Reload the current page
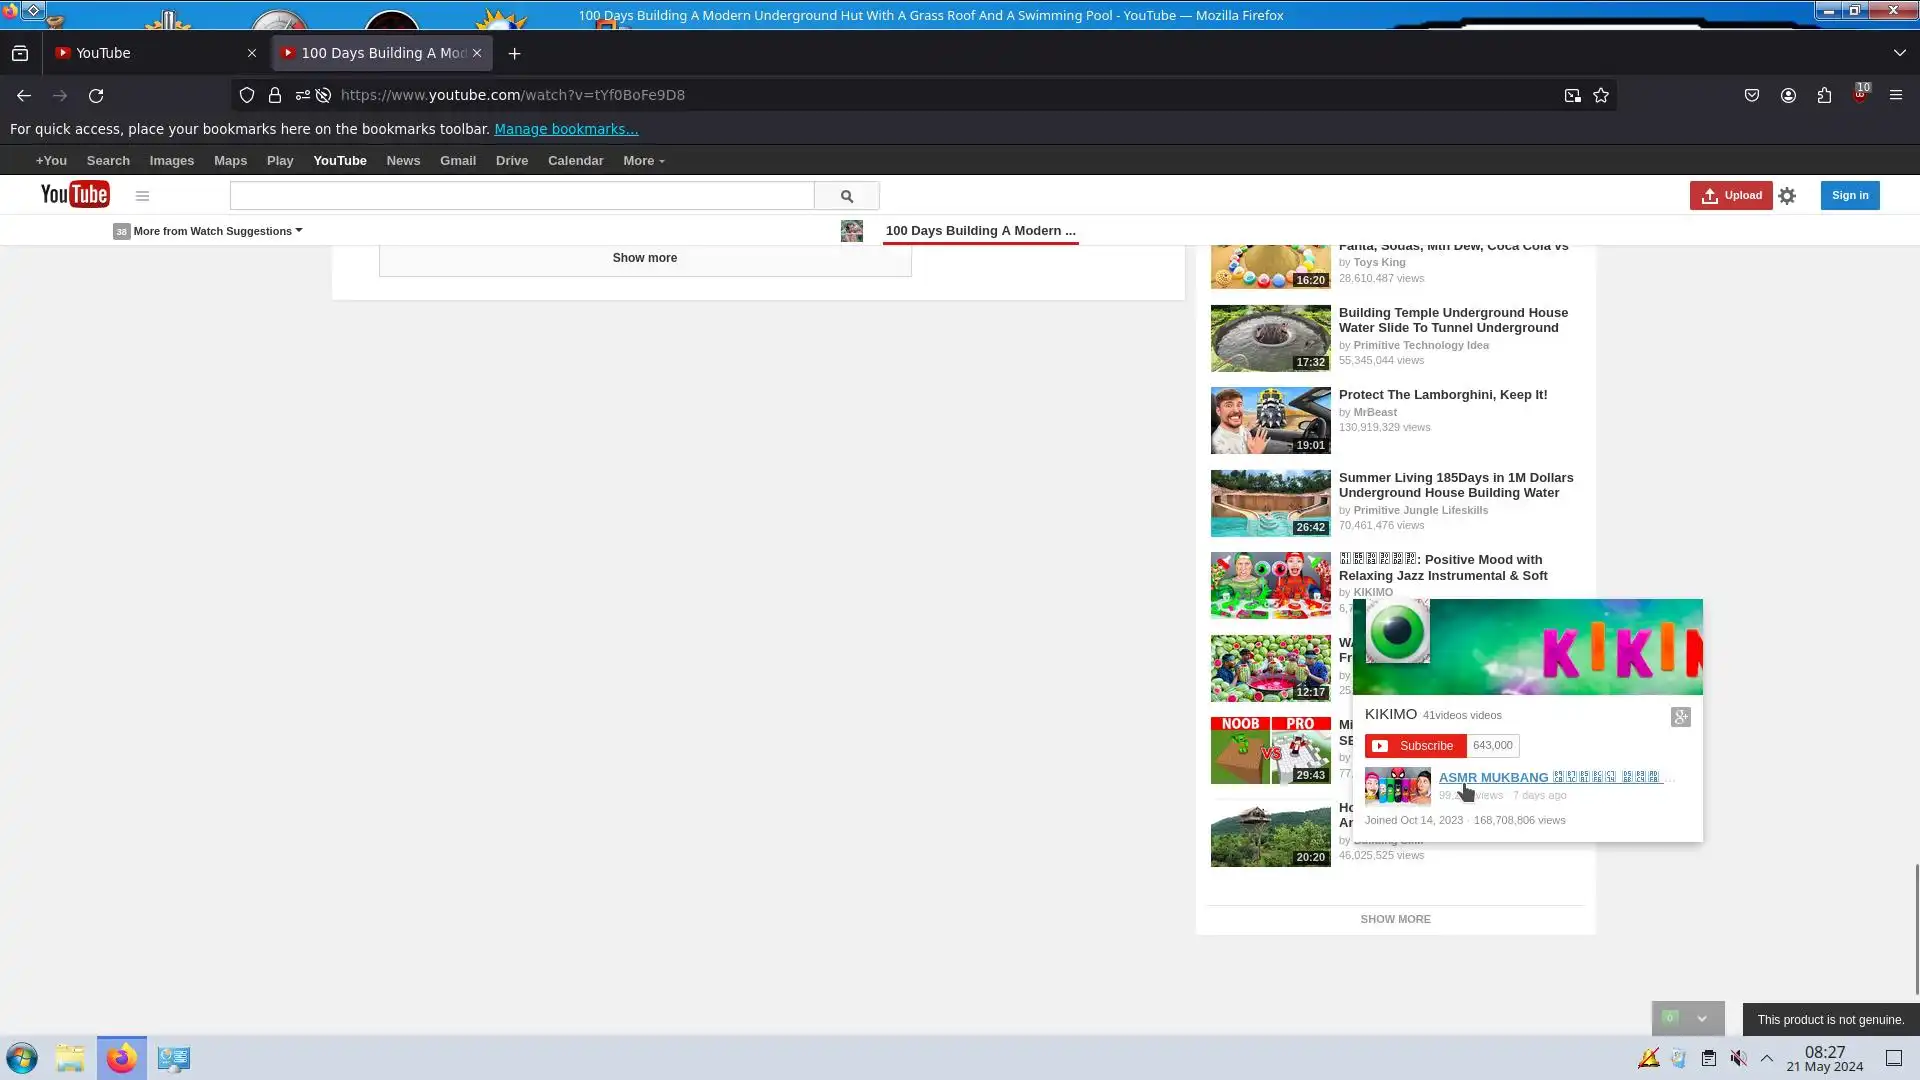The image size is (1920, 1080). coord(96,95)
